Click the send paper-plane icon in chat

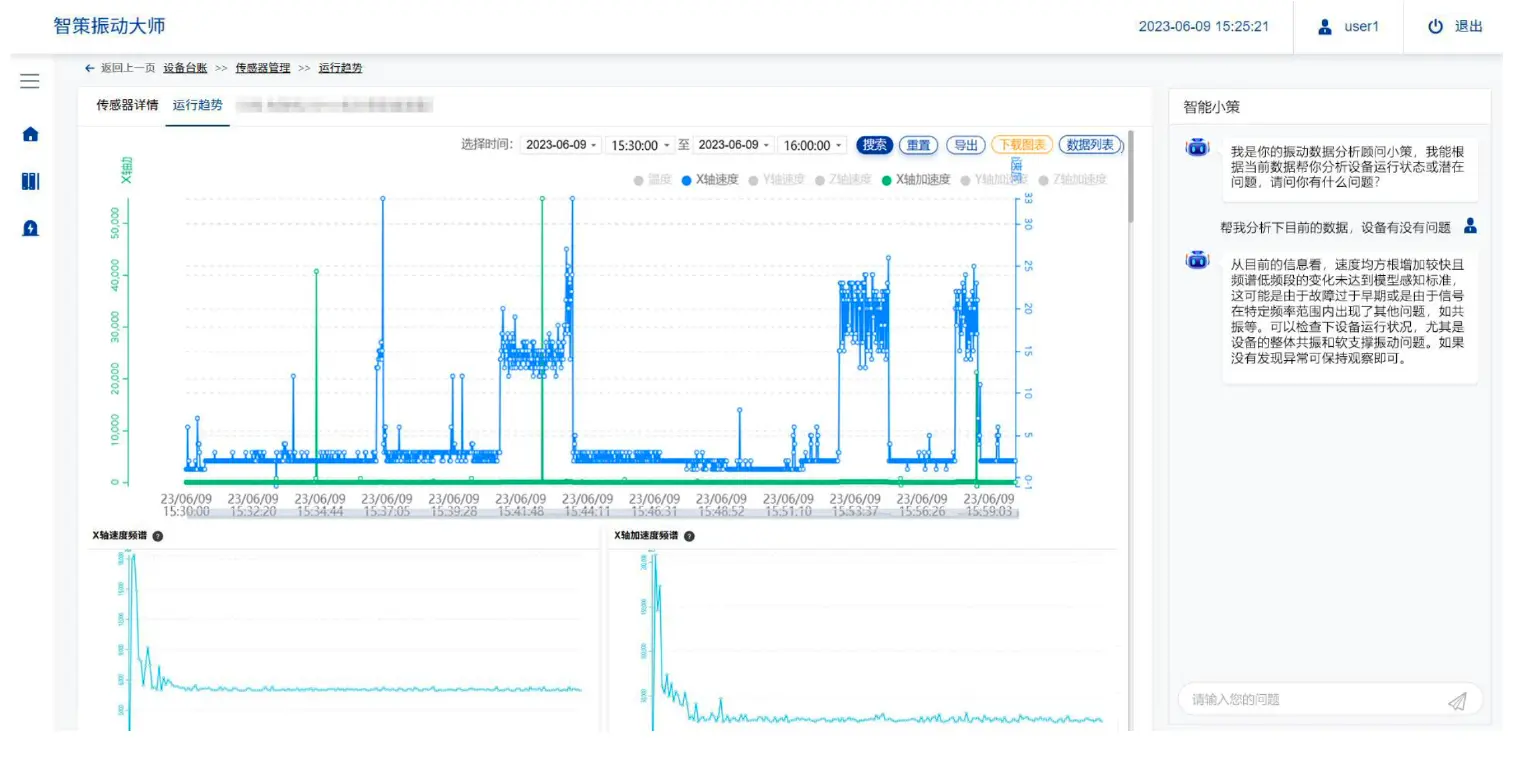1457,701
